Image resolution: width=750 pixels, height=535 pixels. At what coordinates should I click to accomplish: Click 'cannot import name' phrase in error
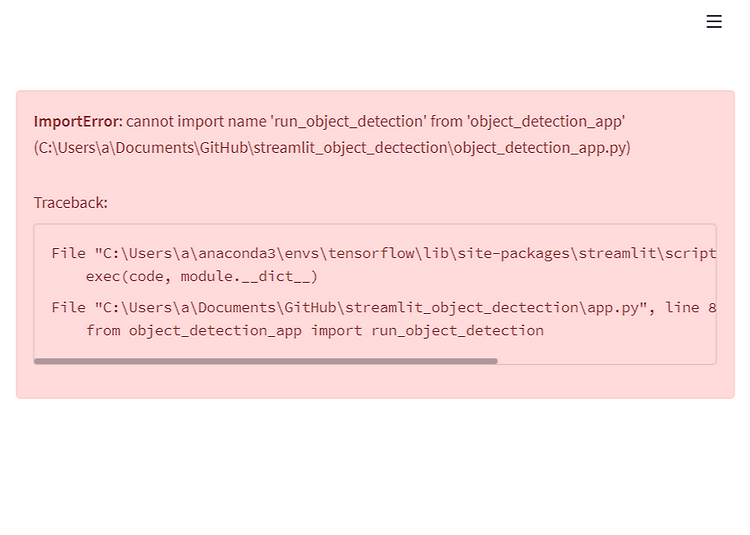[198, 121]
